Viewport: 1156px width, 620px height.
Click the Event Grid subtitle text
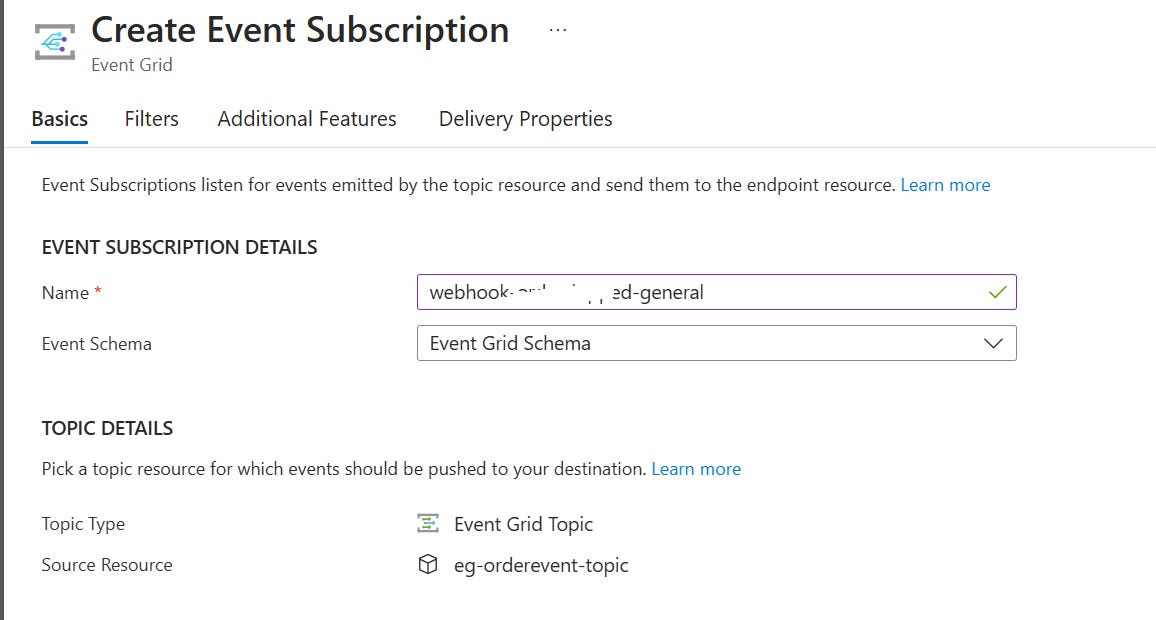tap(132, 65)
